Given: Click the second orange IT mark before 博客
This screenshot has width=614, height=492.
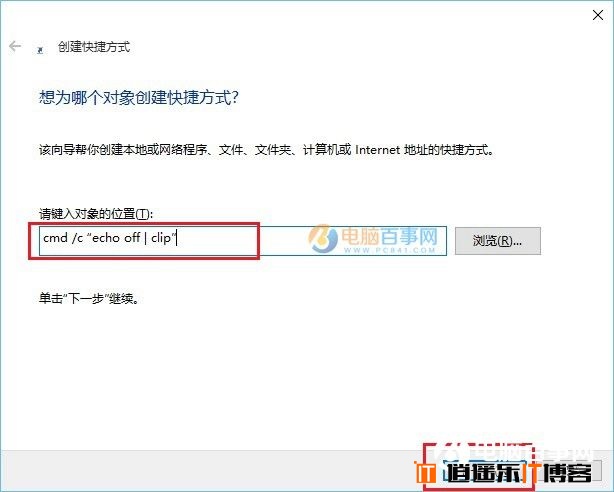Looking at the screenshot, I should pyautogui.click(x=532, y=472).
